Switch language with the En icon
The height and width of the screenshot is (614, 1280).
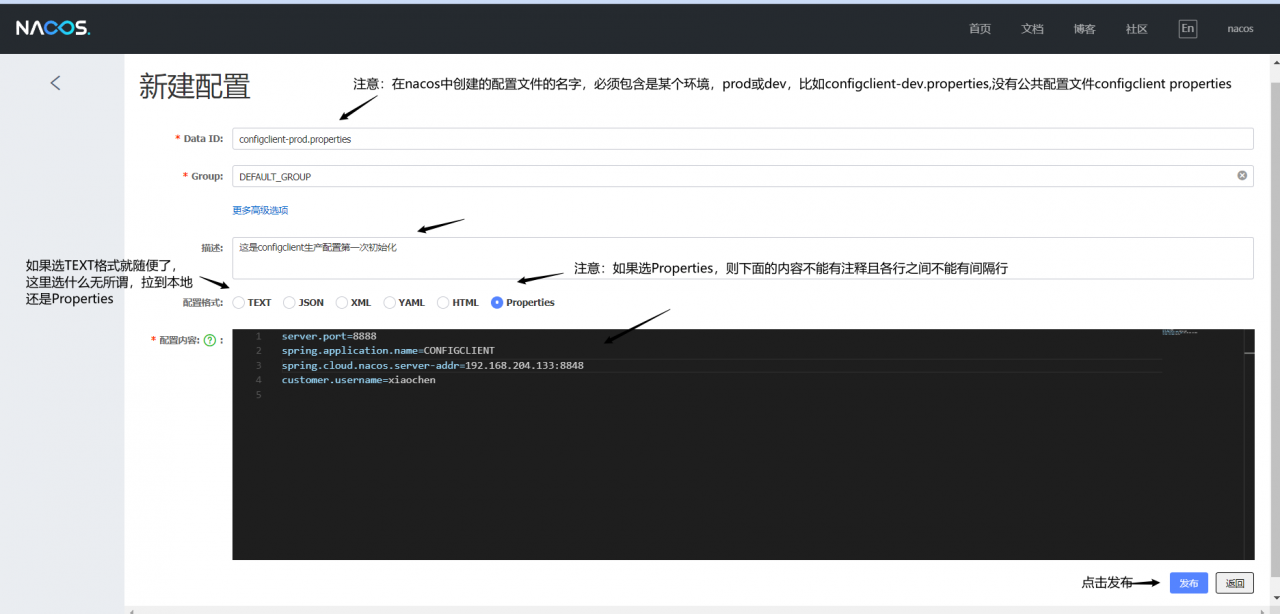(1187, 28)
